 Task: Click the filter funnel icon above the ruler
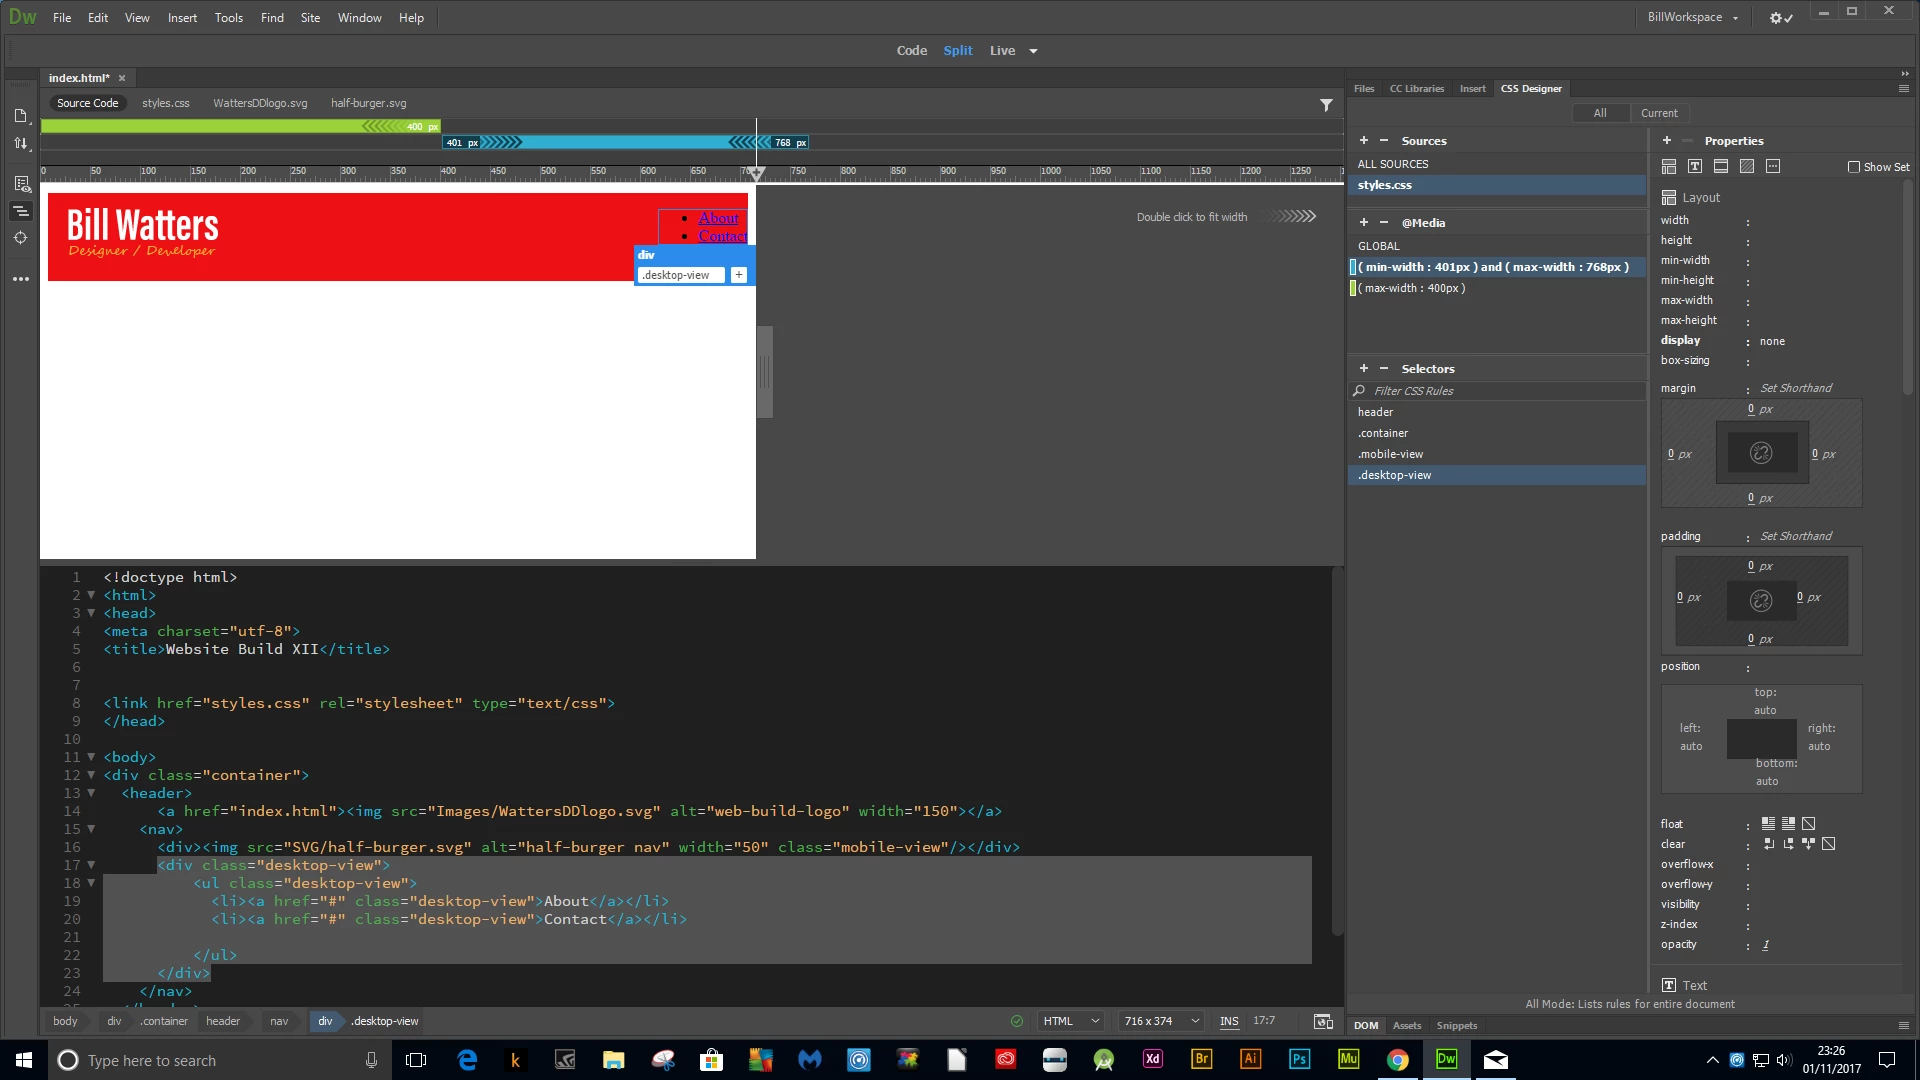(x=1326, y=104)
